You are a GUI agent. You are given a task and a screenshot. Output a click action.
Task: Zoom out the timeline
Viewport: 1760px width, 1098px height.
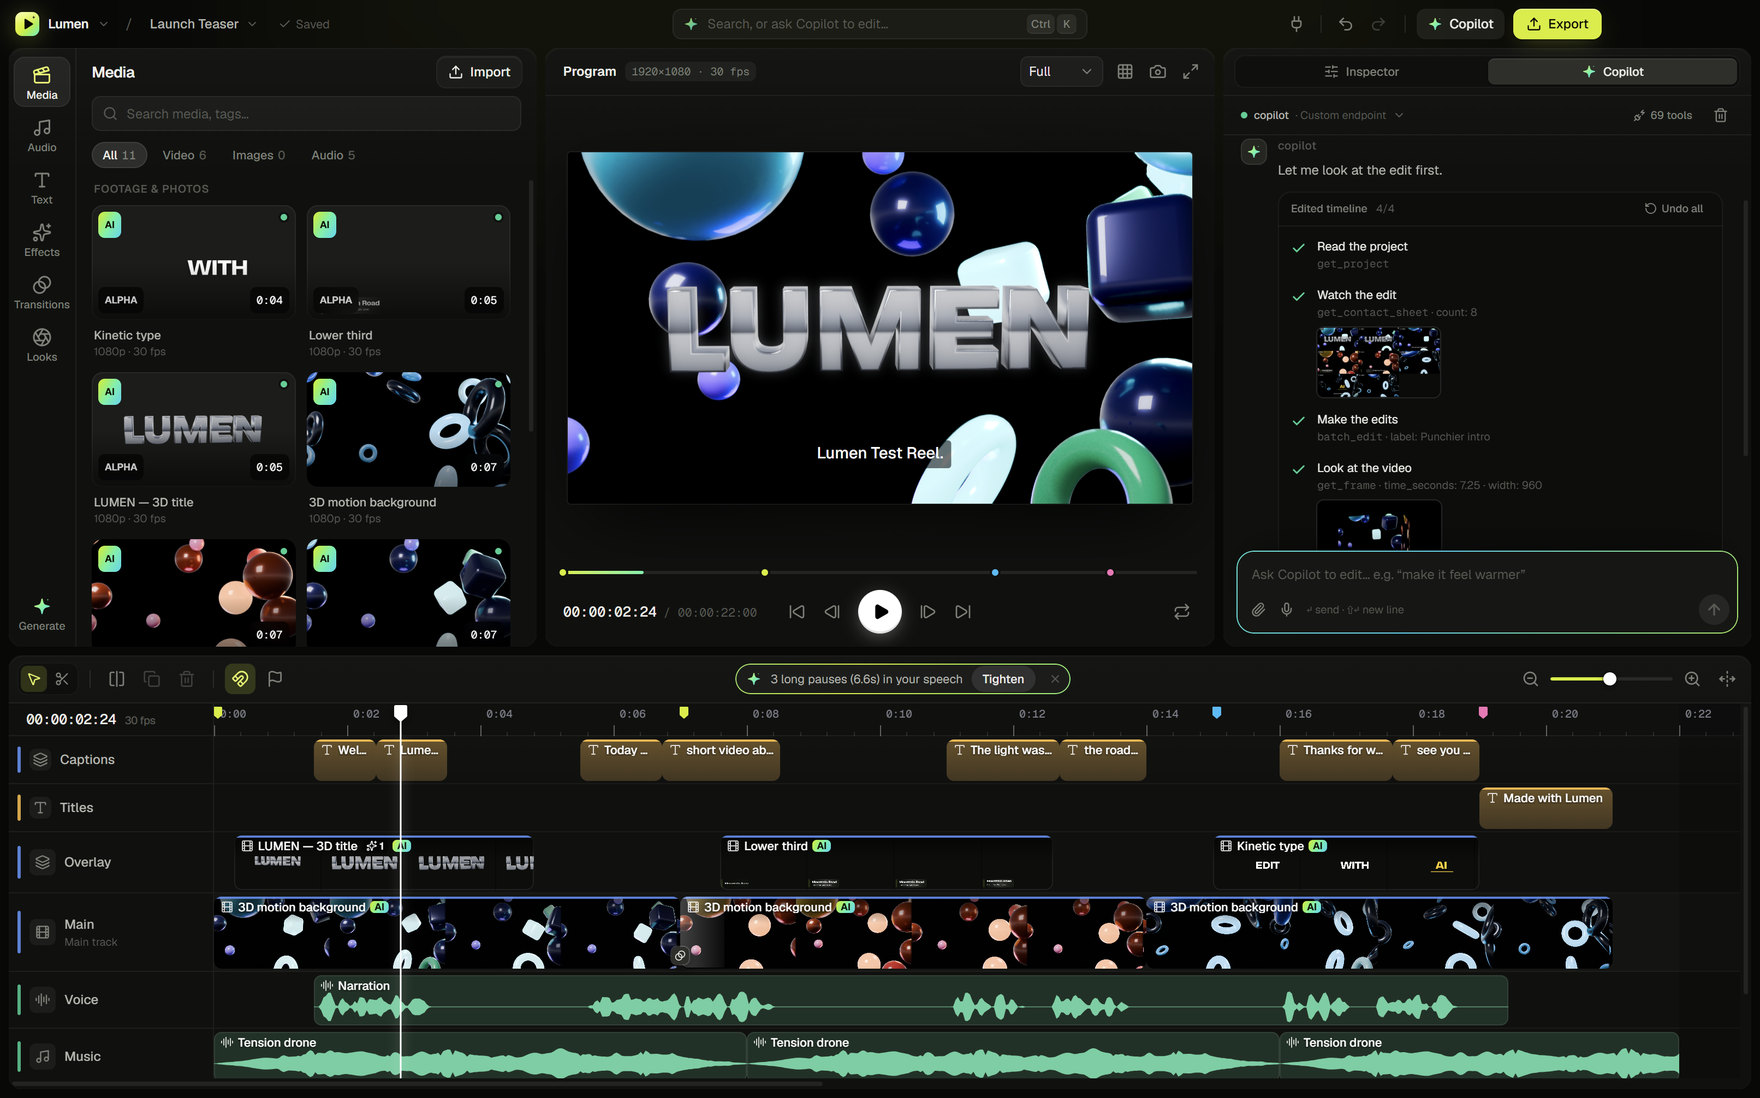[1530, 679]
